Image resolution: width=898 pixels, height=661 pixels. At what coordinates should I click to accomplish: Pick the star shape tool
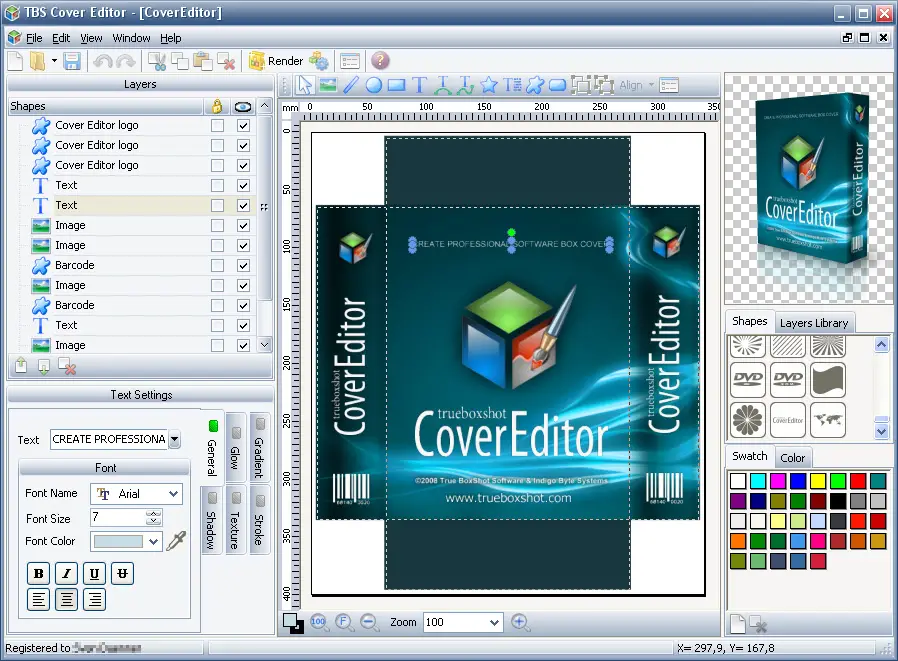[x=489, y=85]
